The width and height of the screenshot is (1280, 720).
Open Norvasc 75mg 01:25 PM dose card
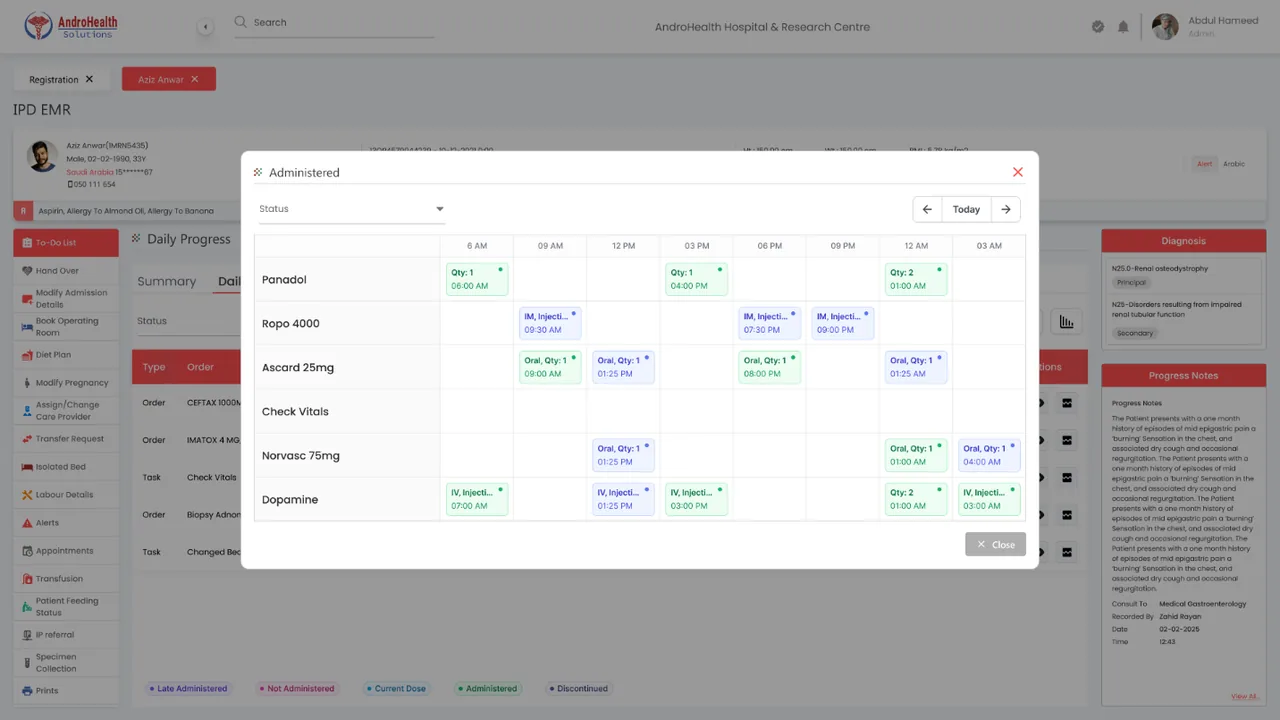click(x=623, y=455)
